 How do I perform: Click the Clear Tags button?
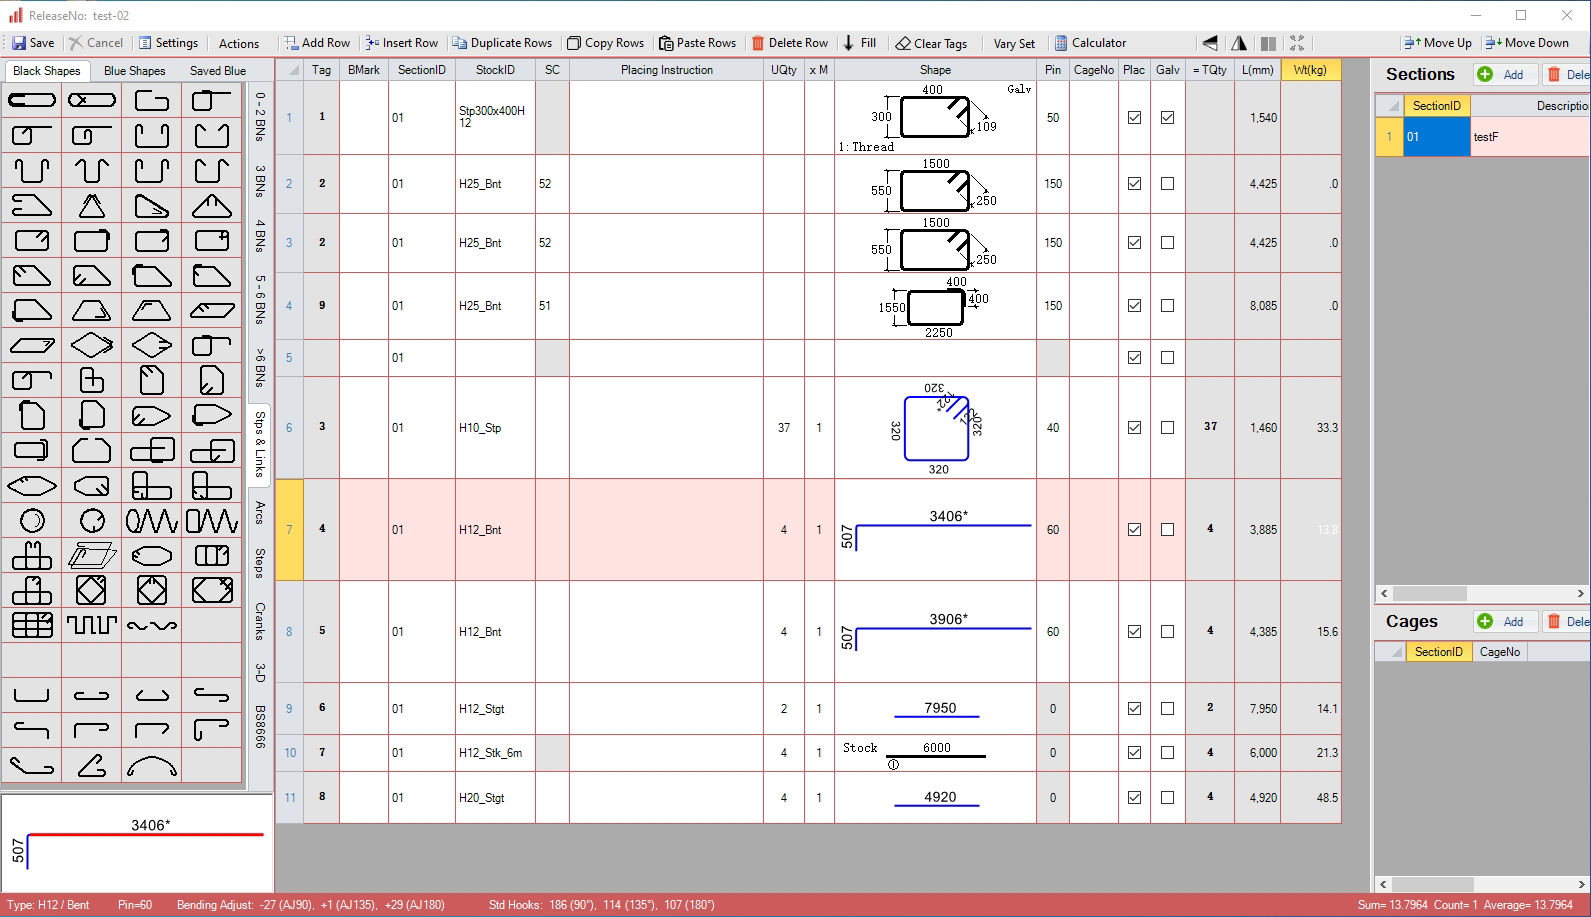[931, 43]
